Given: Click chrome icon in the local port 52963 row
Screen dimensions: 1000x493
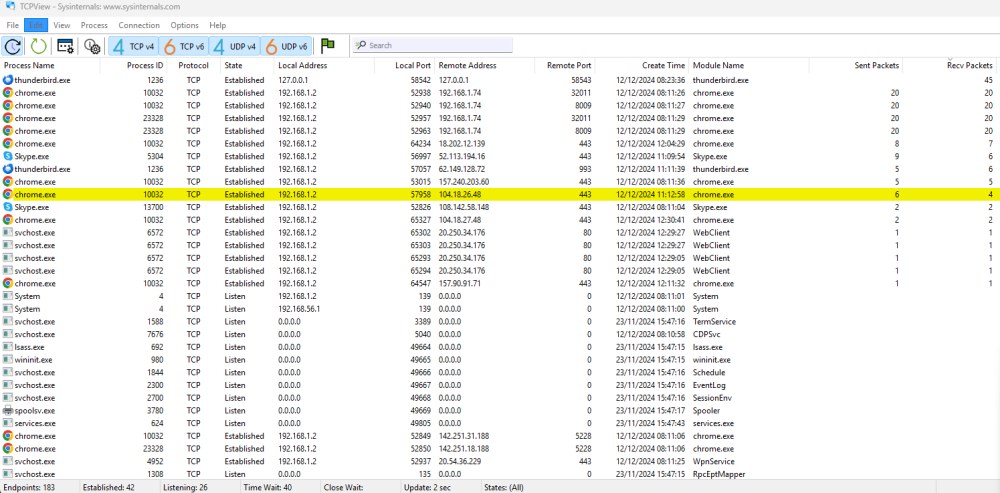Looking at the screenshot, I should tap(8, 131).
